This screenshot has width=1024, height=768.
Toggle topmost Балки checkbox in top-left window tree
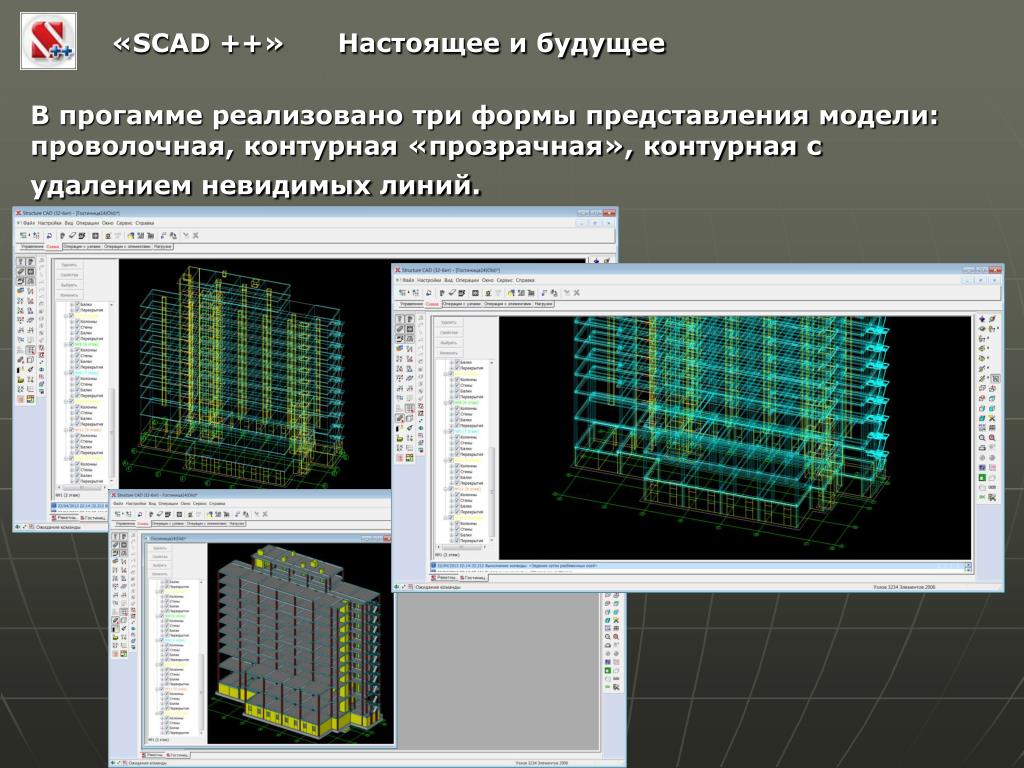point(77,304)
